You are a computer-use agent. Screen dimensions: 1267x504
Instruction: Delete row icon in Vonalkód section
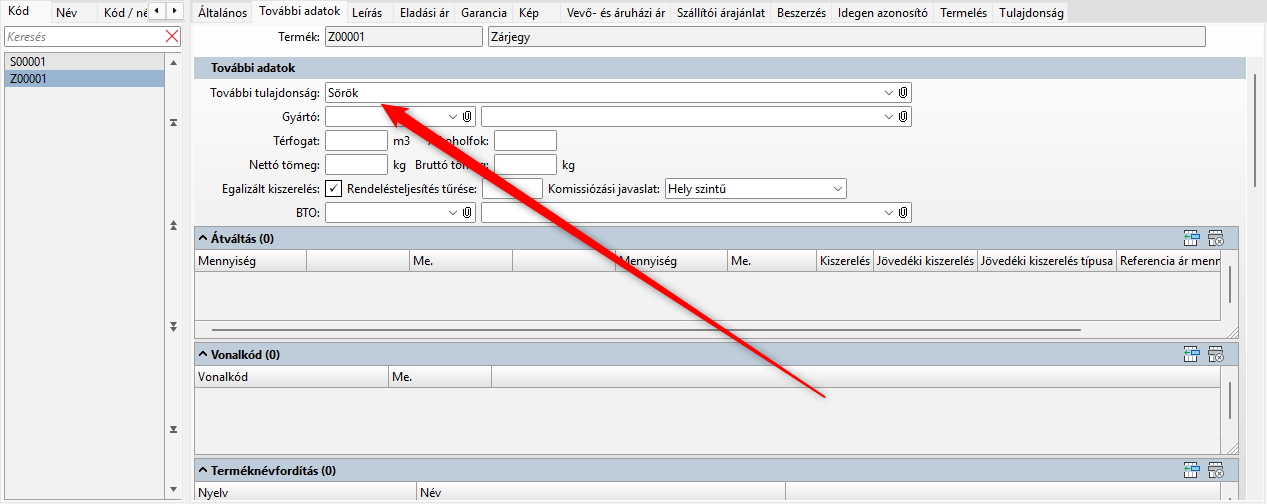pos(1216,354)
